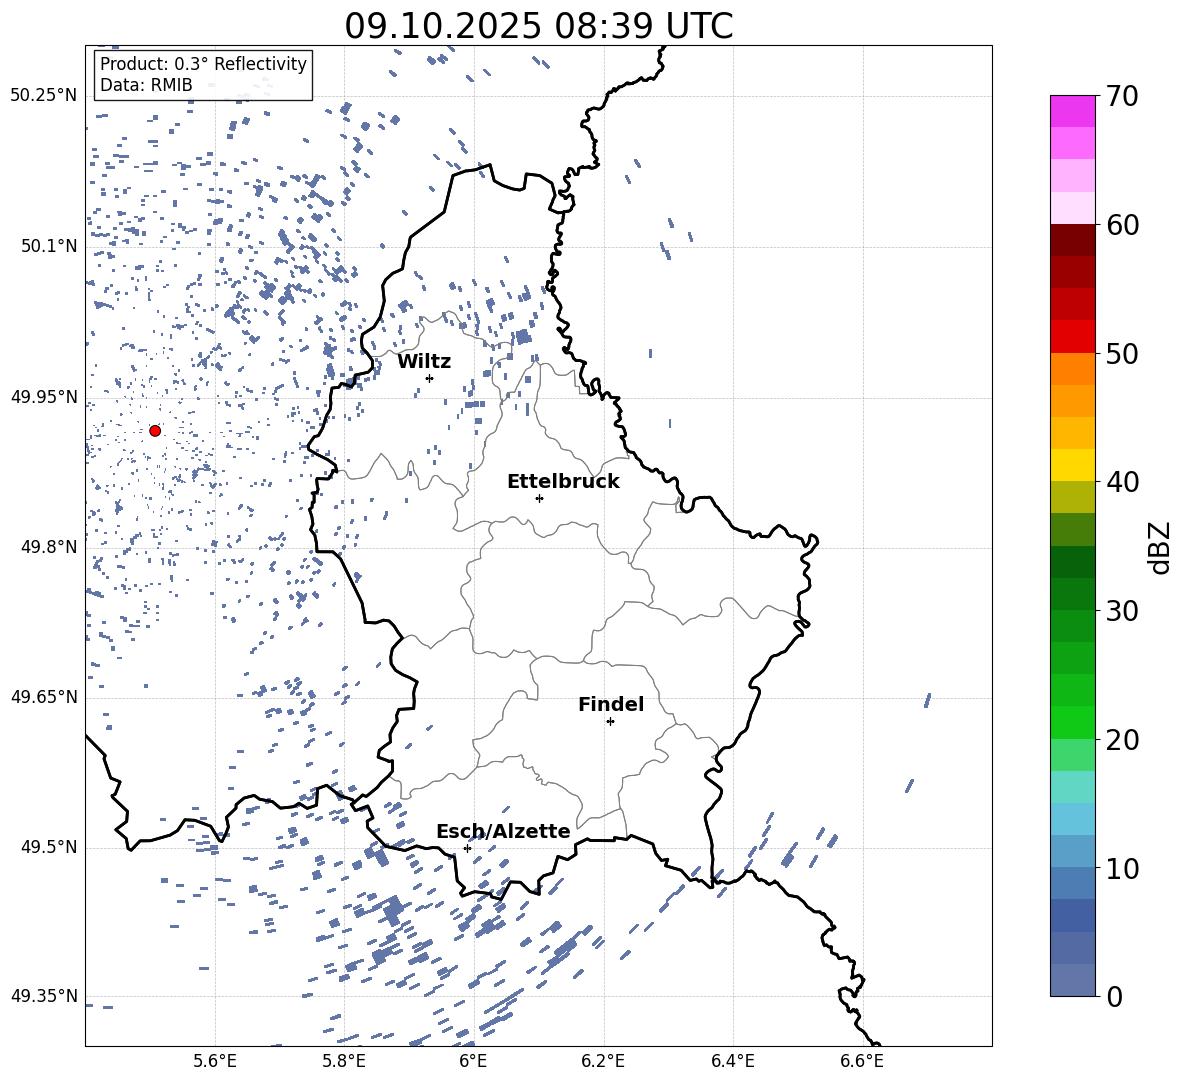Click the 50.25°N latitude tick label
Viewport: 1184px width, 1081px height.
click(44, 96)
